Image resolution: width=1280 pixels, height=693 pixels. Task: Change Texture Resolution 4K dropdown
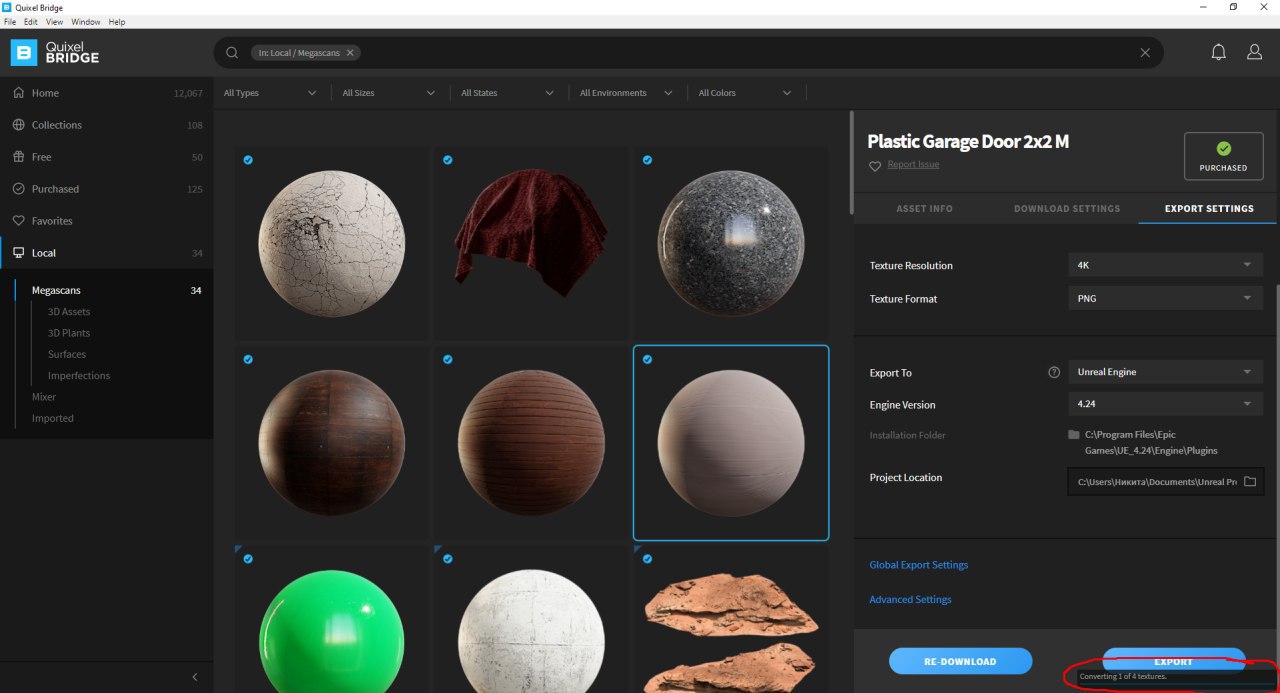point(1165,265)
